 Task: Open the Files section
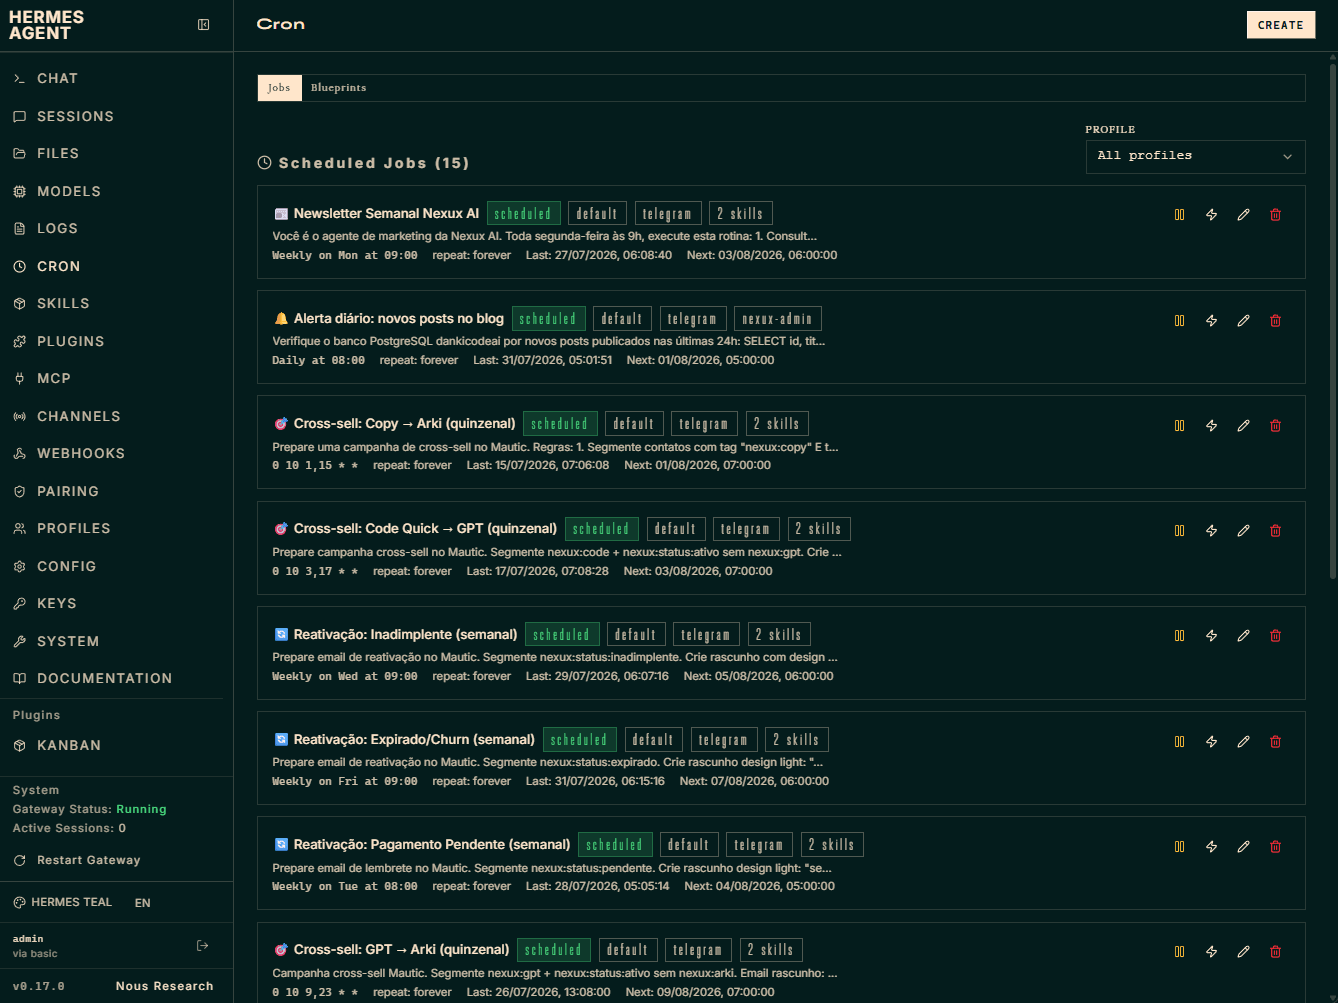click(x=116, y=154)
